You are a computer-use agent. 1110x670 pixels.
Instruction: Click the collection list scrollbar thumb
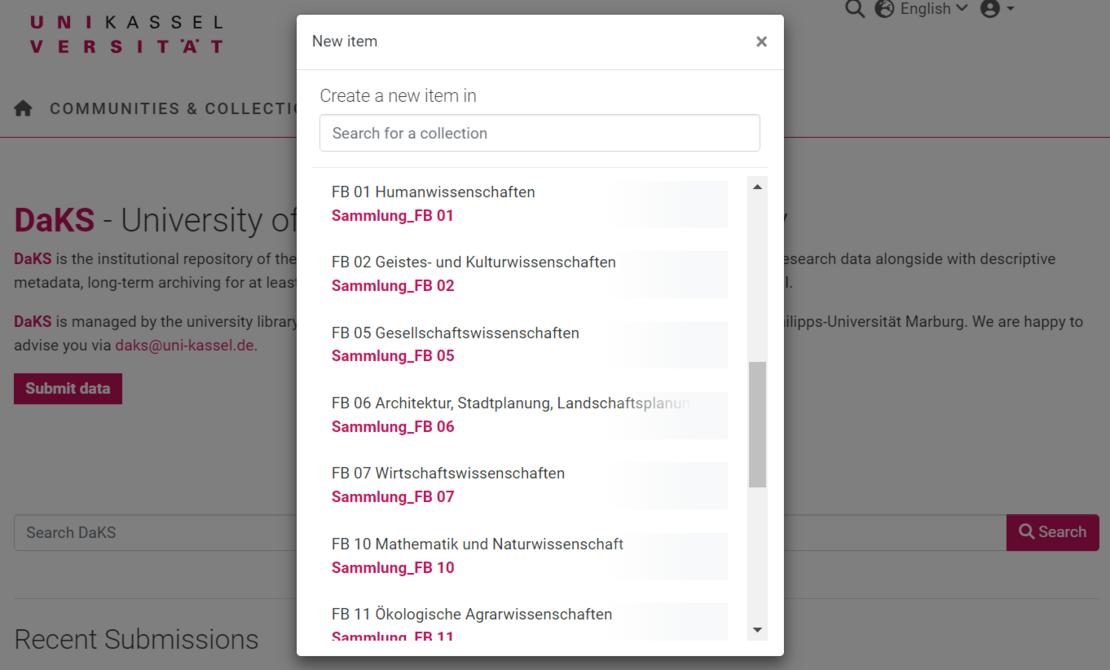[x=757, y=424]
